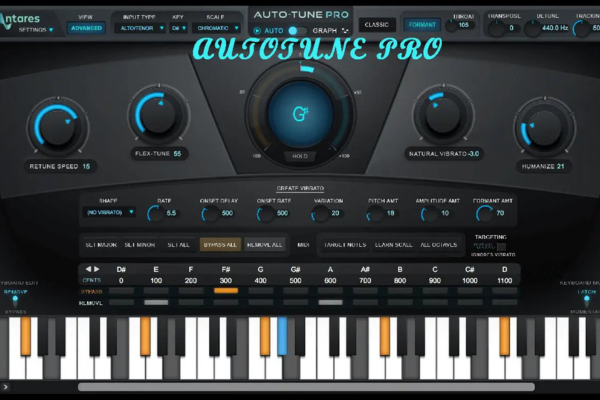Click the left arrow in scale table
The width and height of the screenshot is (600, 400).
[88, 269]
